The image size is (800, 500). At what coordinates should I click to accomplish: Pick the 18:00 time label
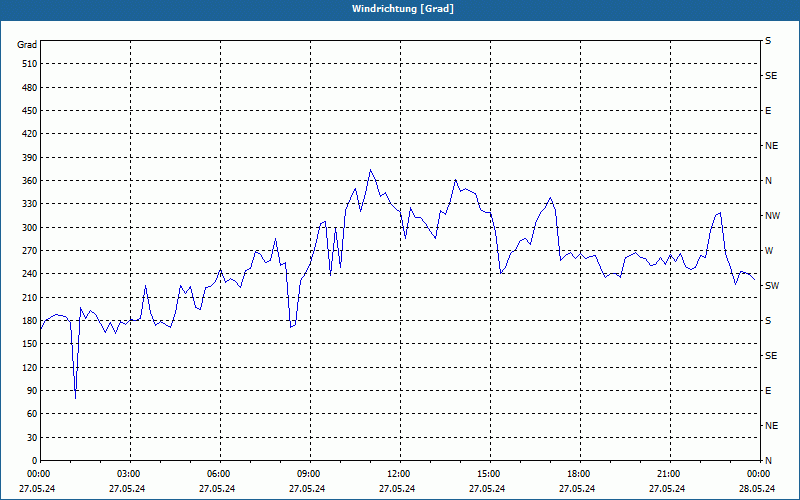click(579, 474)
